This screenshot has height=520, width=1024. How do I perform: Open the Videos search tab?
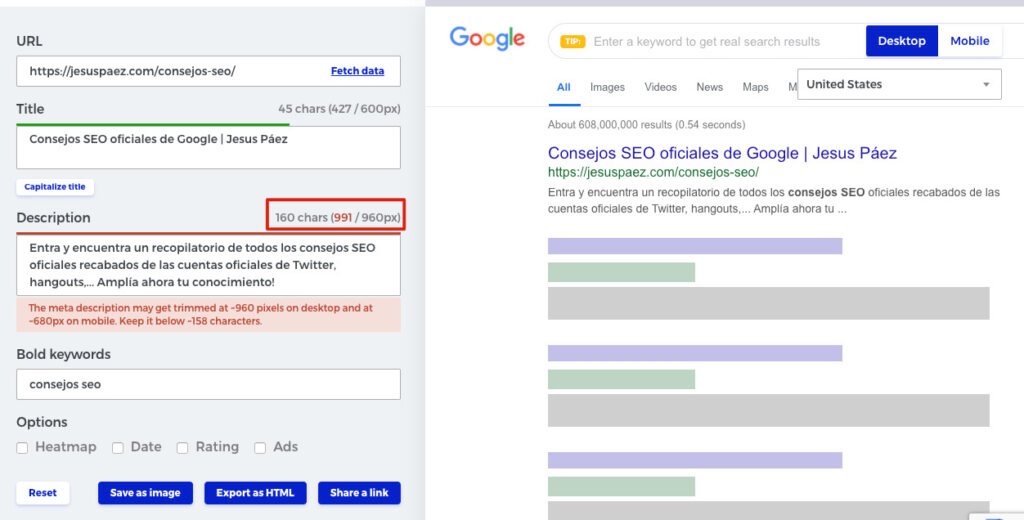pos(660,87)
